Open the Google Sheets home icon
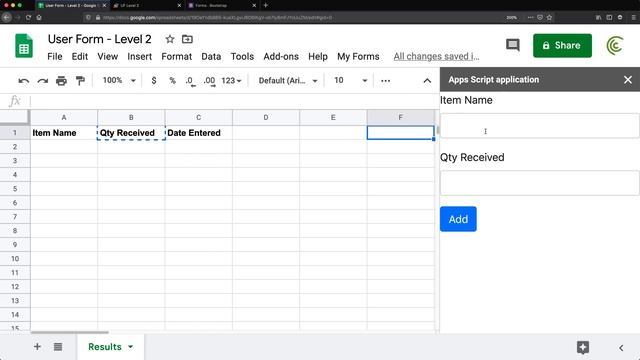This screenshot has width=640, height=360. [24, 46]
